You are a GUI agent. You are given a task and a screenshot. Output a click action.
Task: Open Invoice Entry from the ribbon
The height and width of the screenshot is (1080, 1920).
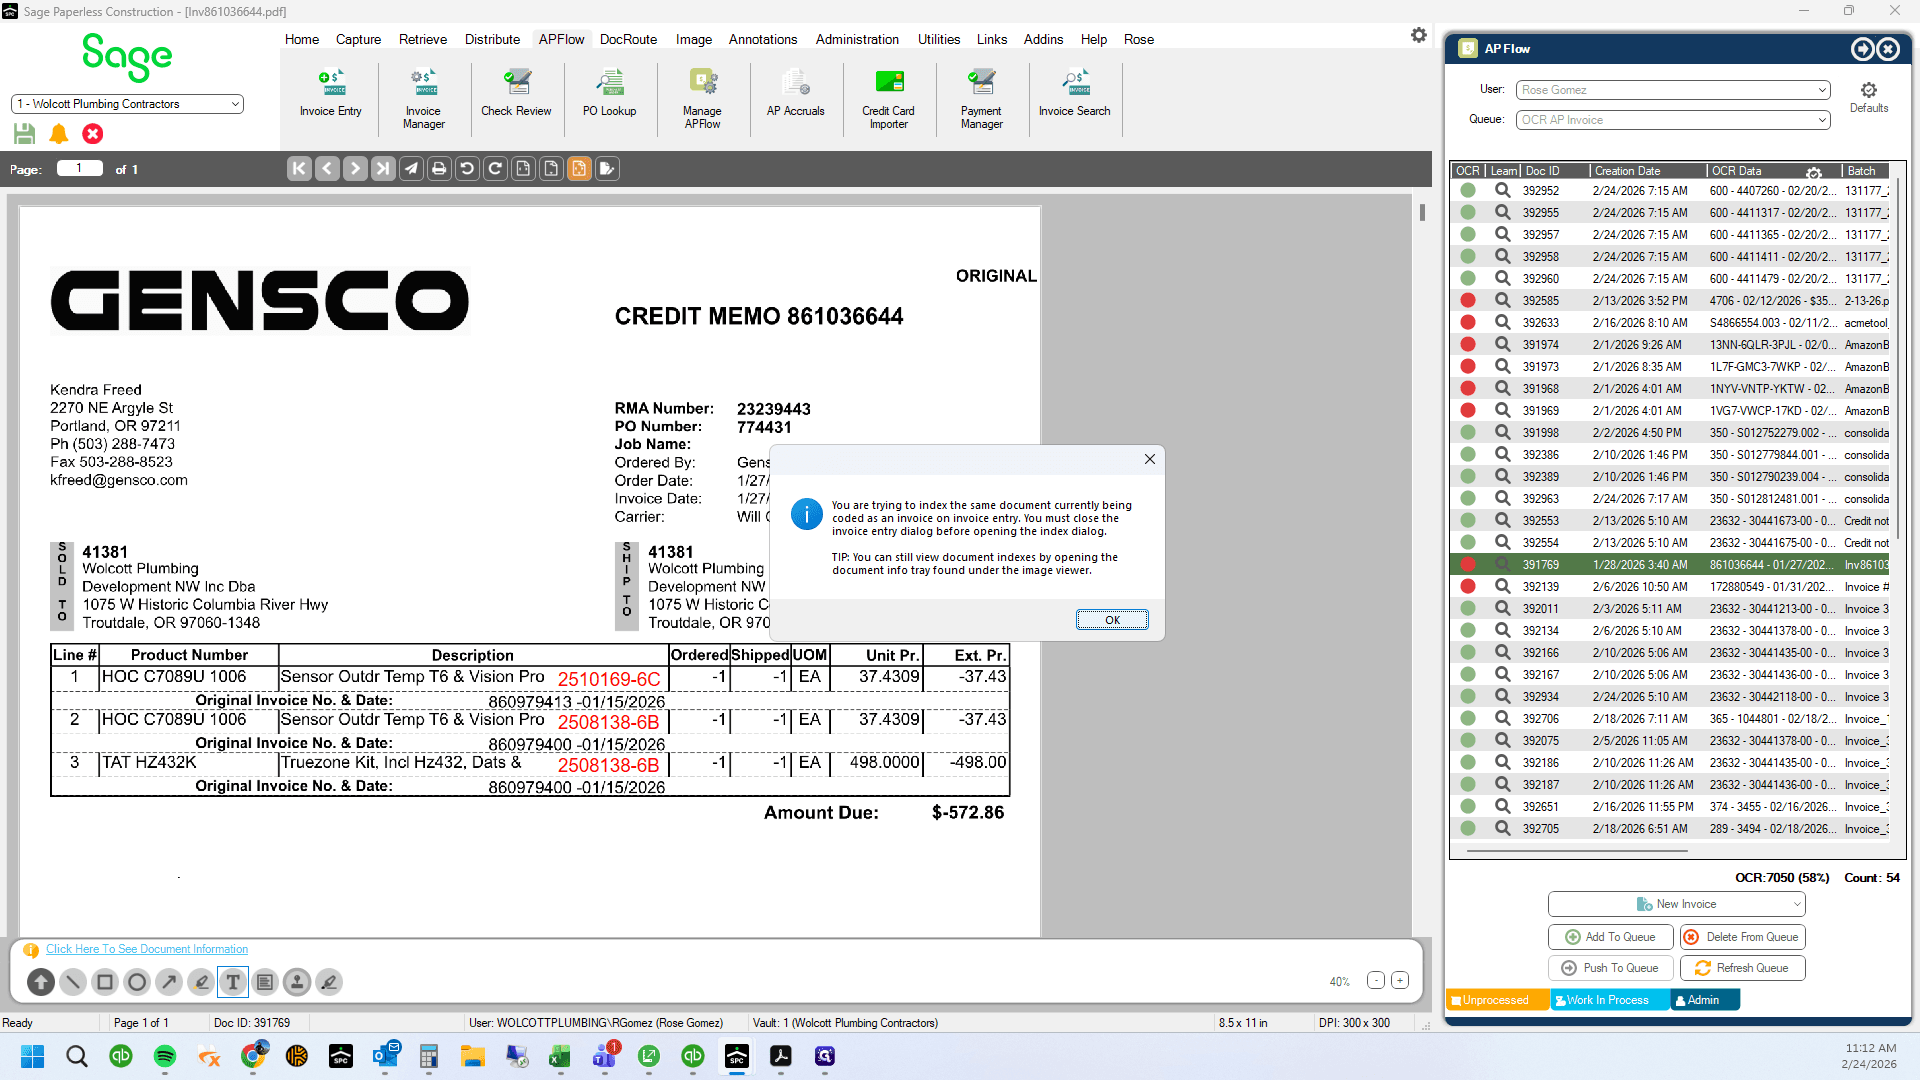(330, 95)
